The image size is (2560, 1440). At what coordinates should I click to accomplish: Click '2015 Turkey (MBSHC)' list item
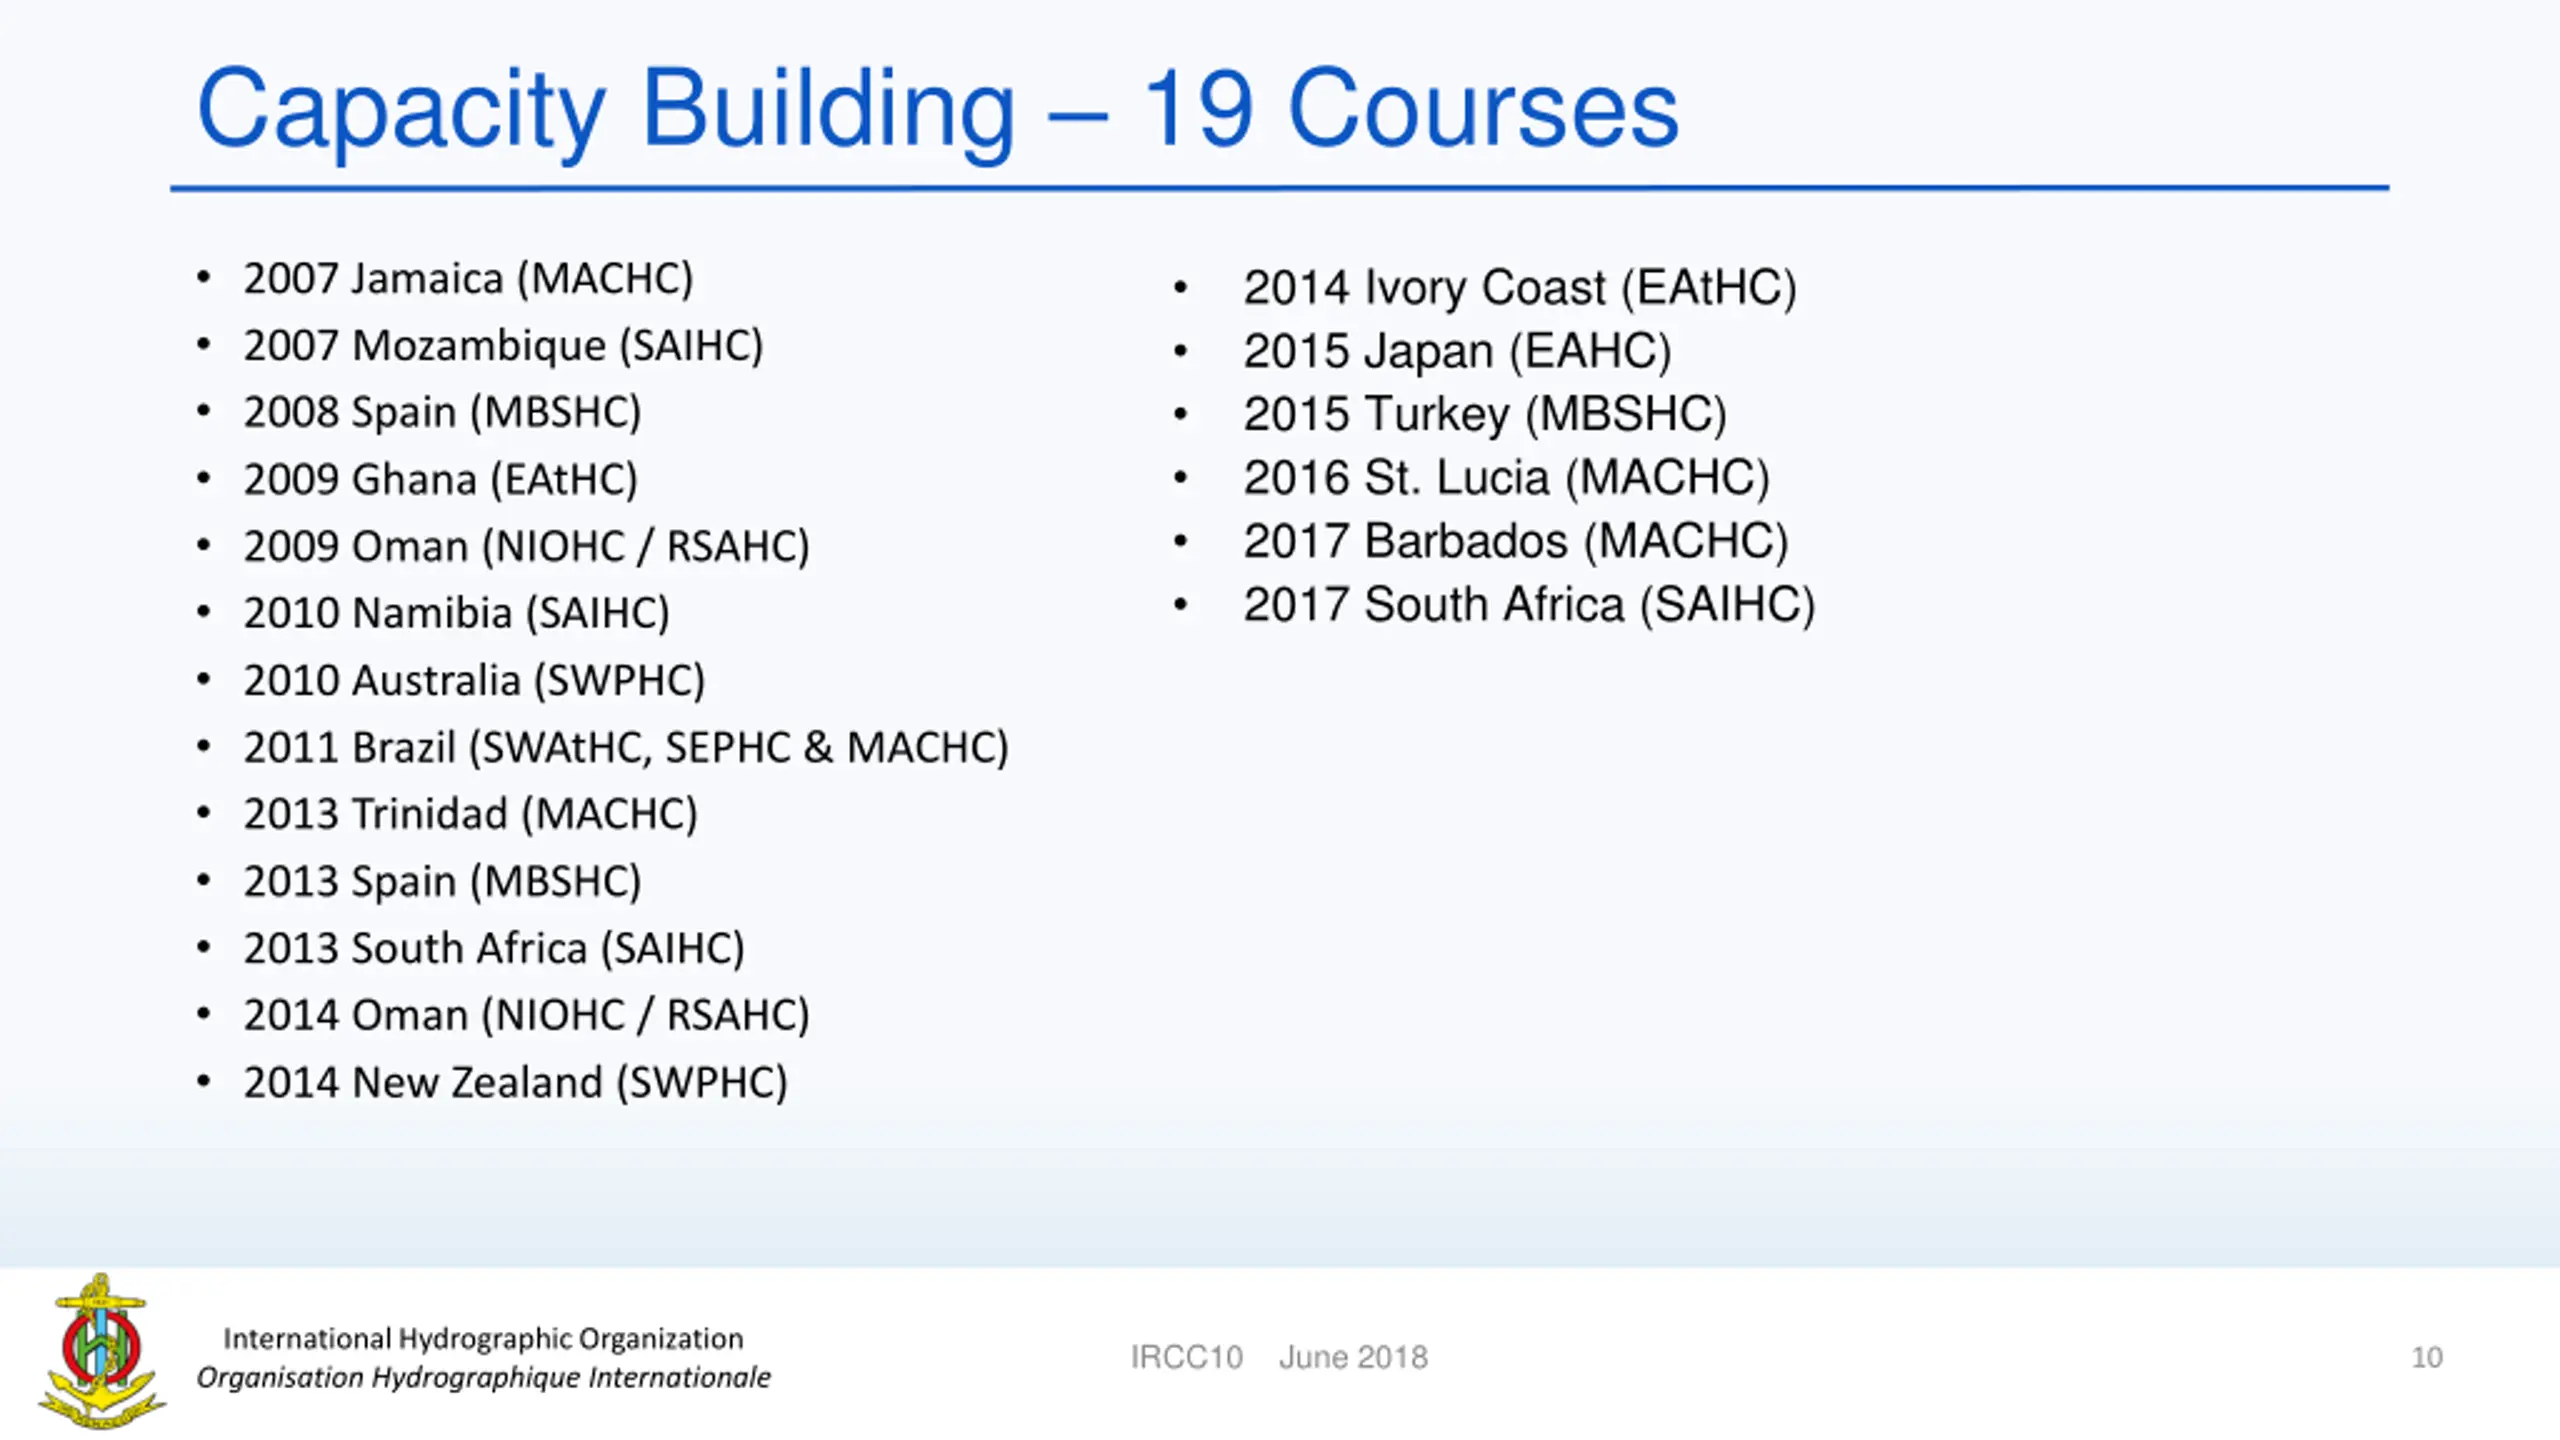pyautogui.click(x=1485, y=415)
